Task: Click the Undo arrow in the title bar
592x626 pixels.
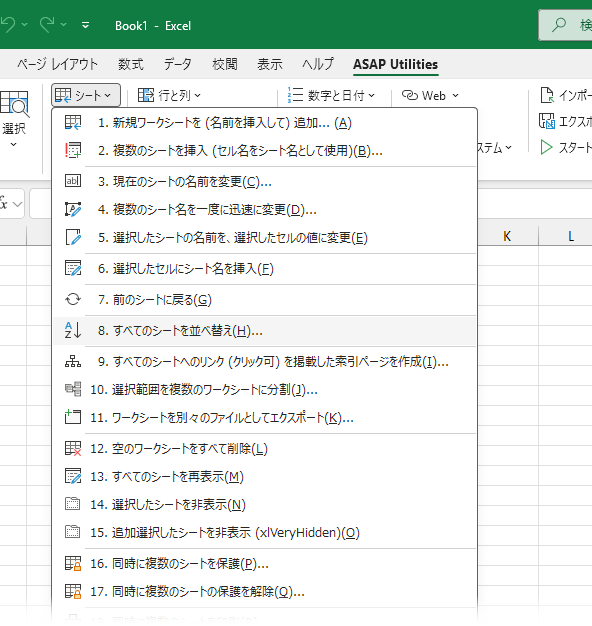Action: tap(8, 25)
